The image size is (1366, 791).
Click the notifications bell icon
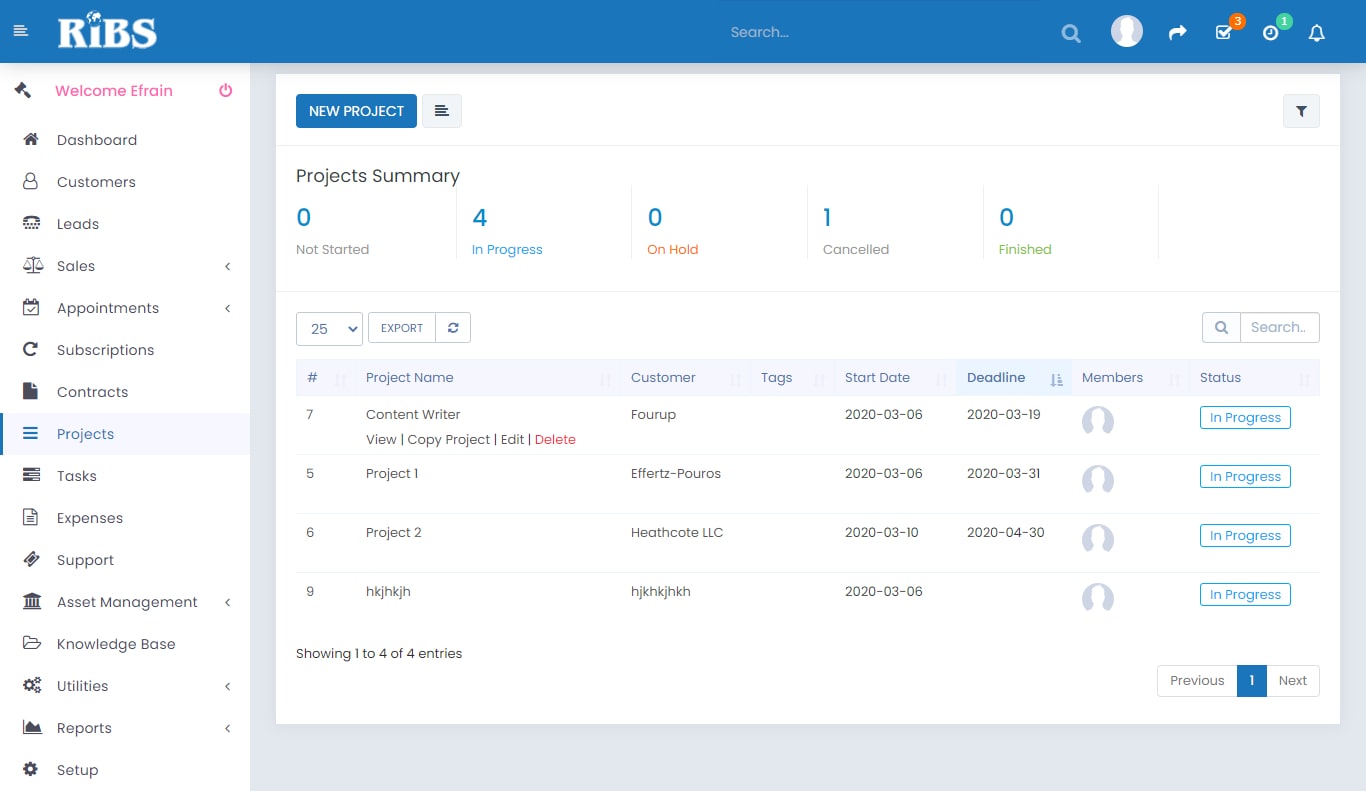(x=1317, y=33)
